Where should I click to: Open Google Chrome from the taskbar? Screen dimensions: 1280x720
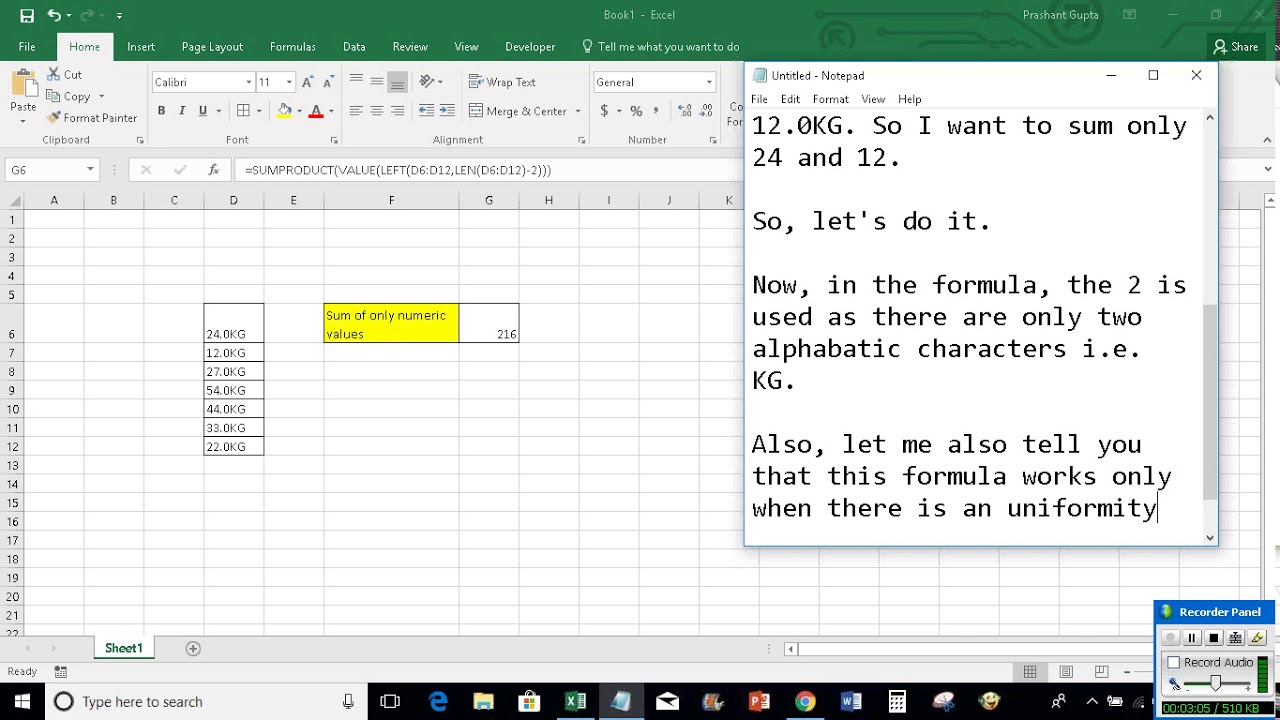[805, 701]
